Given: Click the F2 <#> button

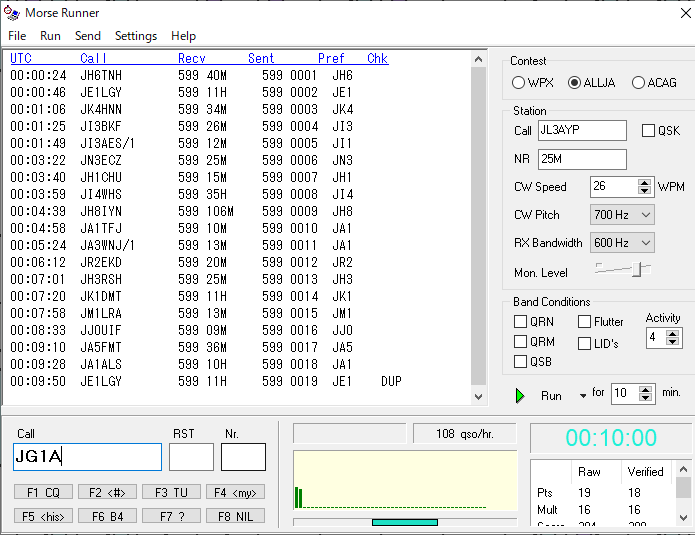Looking at the screenshot, I should pos(107,492).
